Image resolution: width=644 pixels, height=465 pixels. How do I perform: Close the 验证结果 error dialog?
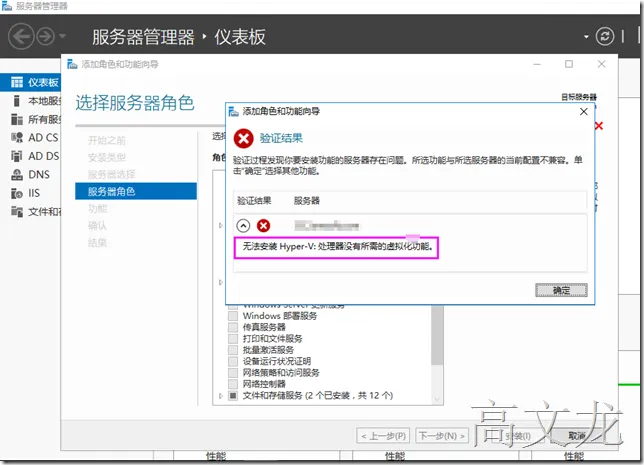pyautogui.click(x=584, y=111)
